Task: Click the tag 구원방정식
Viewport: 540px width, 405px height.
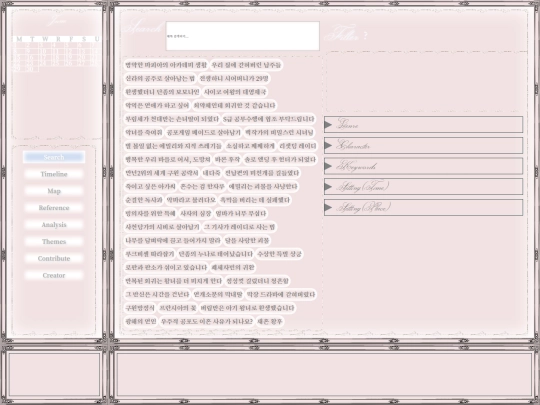Action: (140, 308)
